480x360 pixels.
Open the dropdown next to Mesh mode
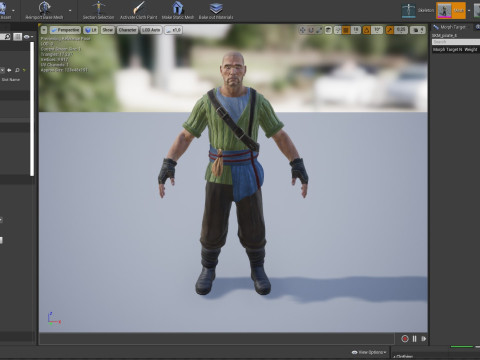(469, 11)
